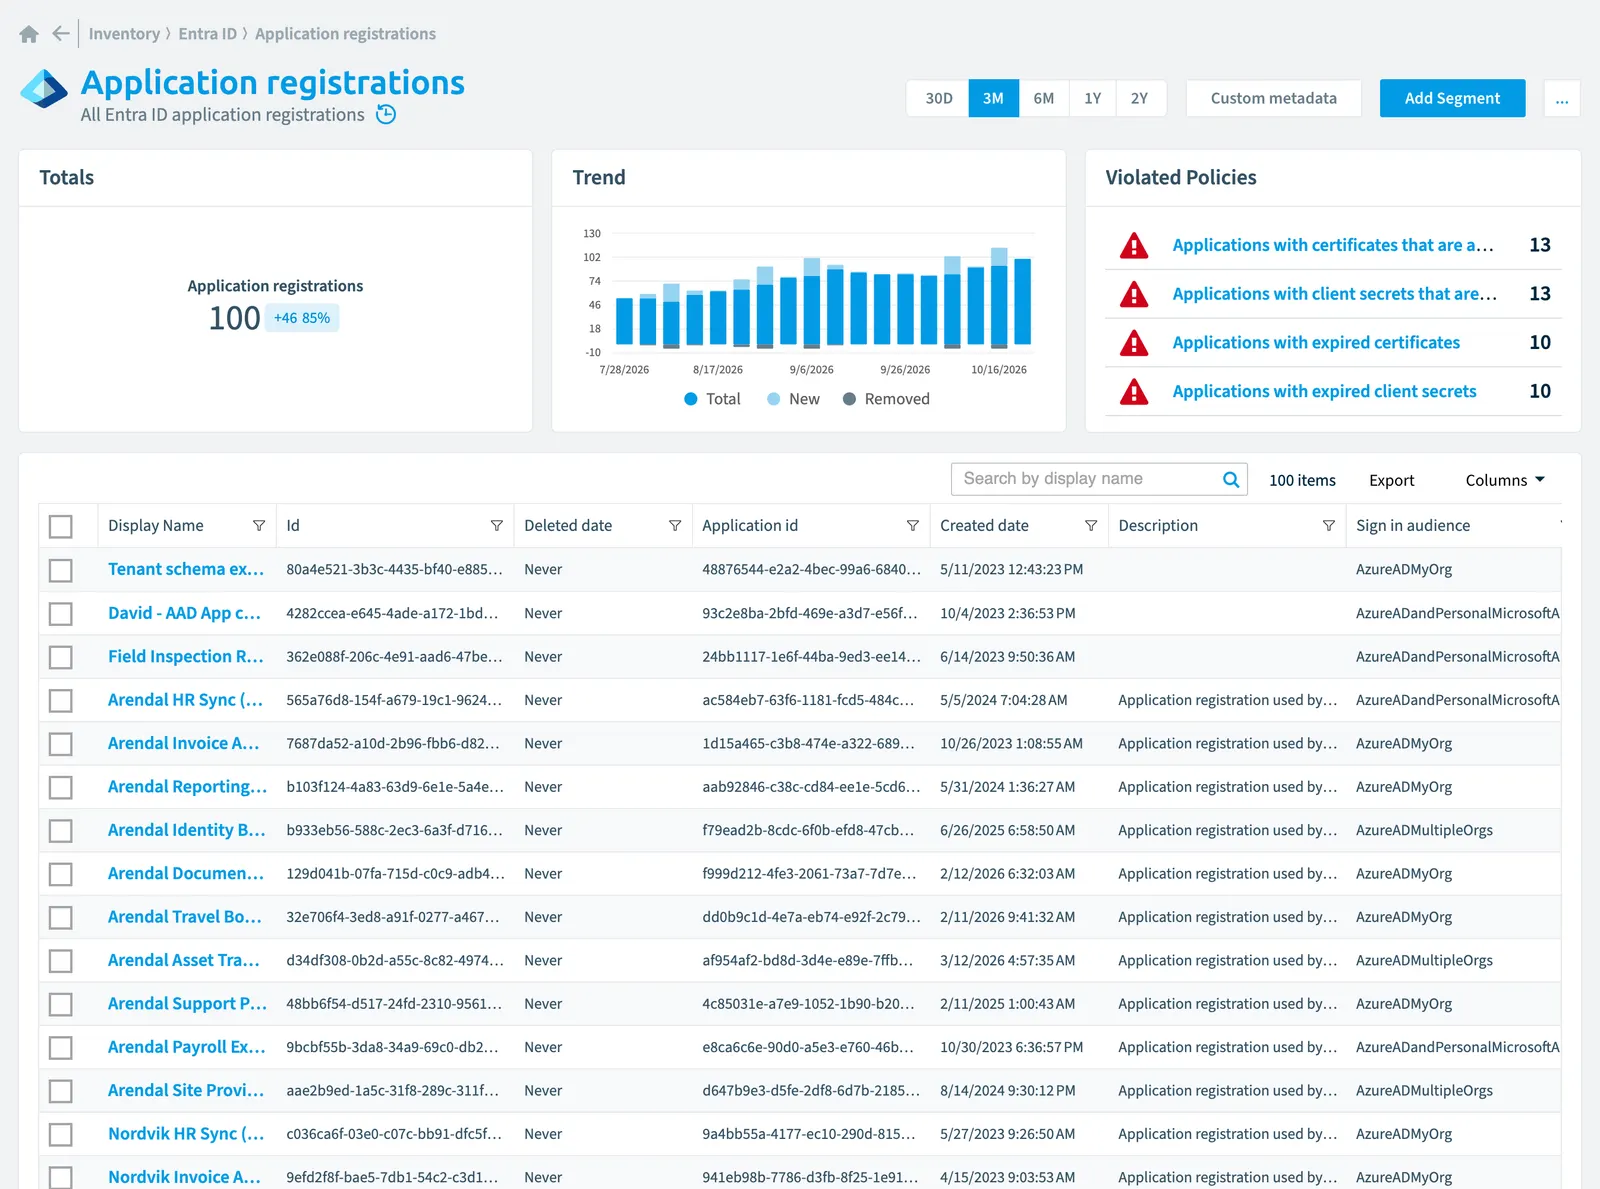Viewport: 1600px width, 1189px height.
Task: Open the Display Name column filter icon
Action: [x=259, y=526]
